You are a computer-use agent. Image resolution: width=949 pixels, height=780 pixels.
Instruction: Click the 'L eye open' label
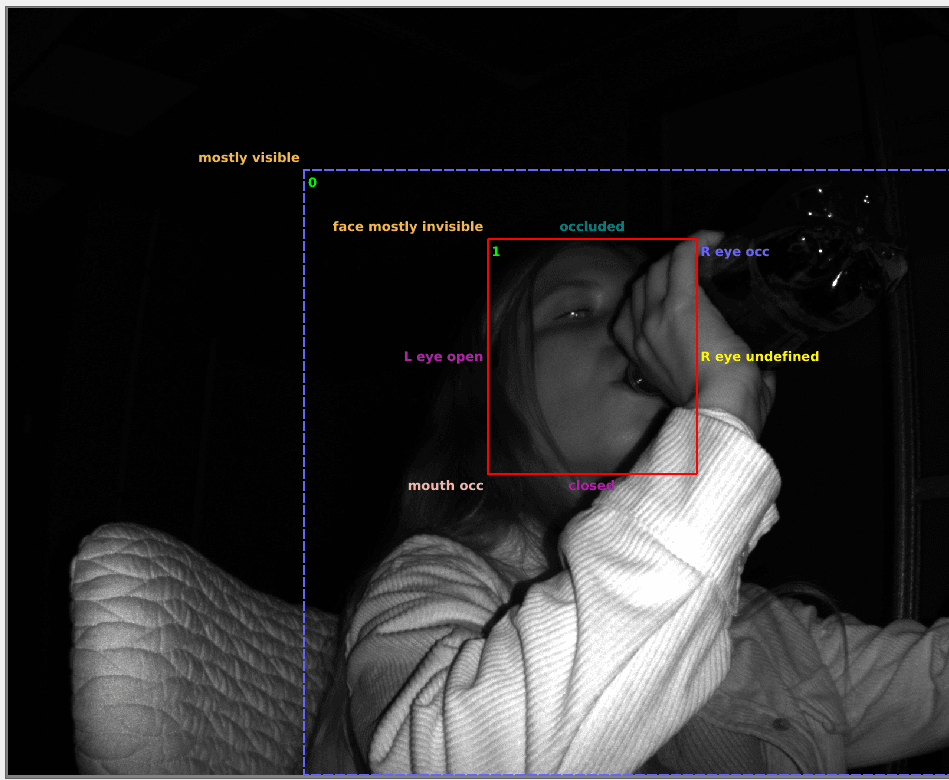(444, 356)
